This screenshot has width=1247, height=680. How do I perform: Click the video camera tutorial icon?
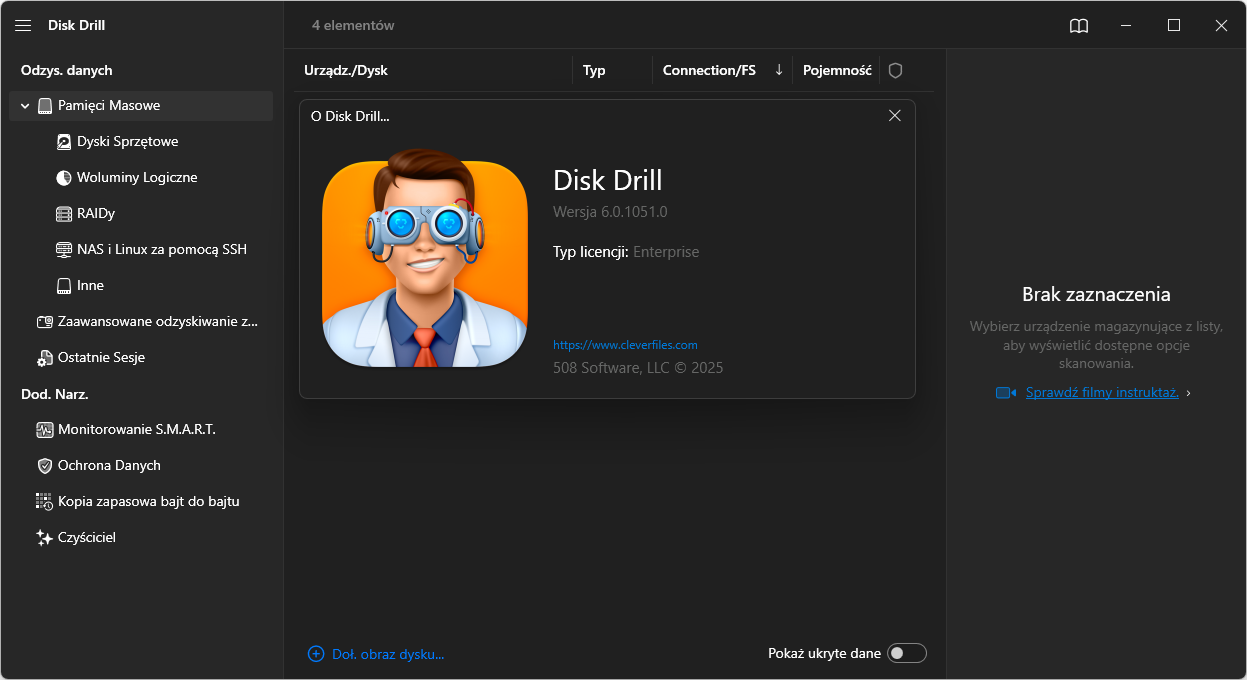(1006, 393)
